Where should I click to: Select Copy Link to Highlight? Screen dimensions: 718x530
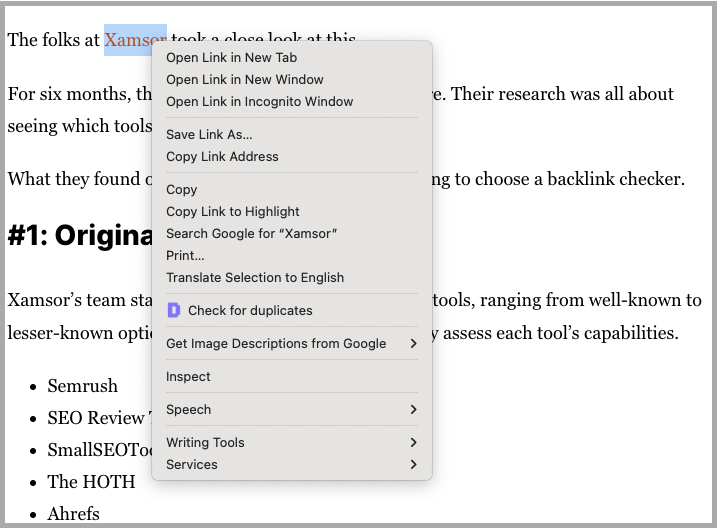(x=292, y=212)
